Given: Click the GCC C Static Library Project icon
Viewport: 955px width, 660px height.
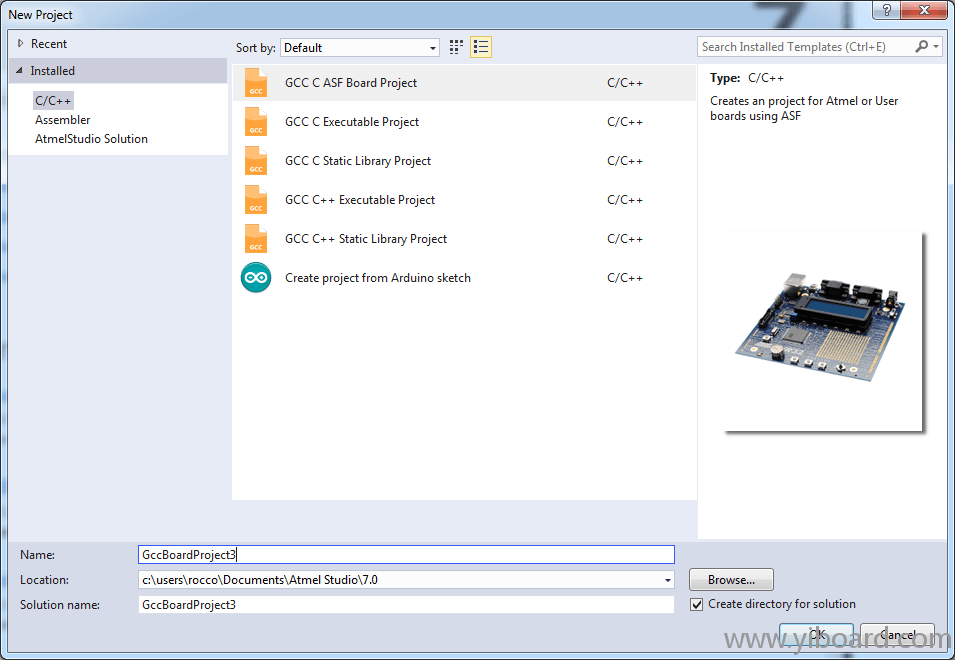Looking at the screenshot, I should [x=256, y=160].
